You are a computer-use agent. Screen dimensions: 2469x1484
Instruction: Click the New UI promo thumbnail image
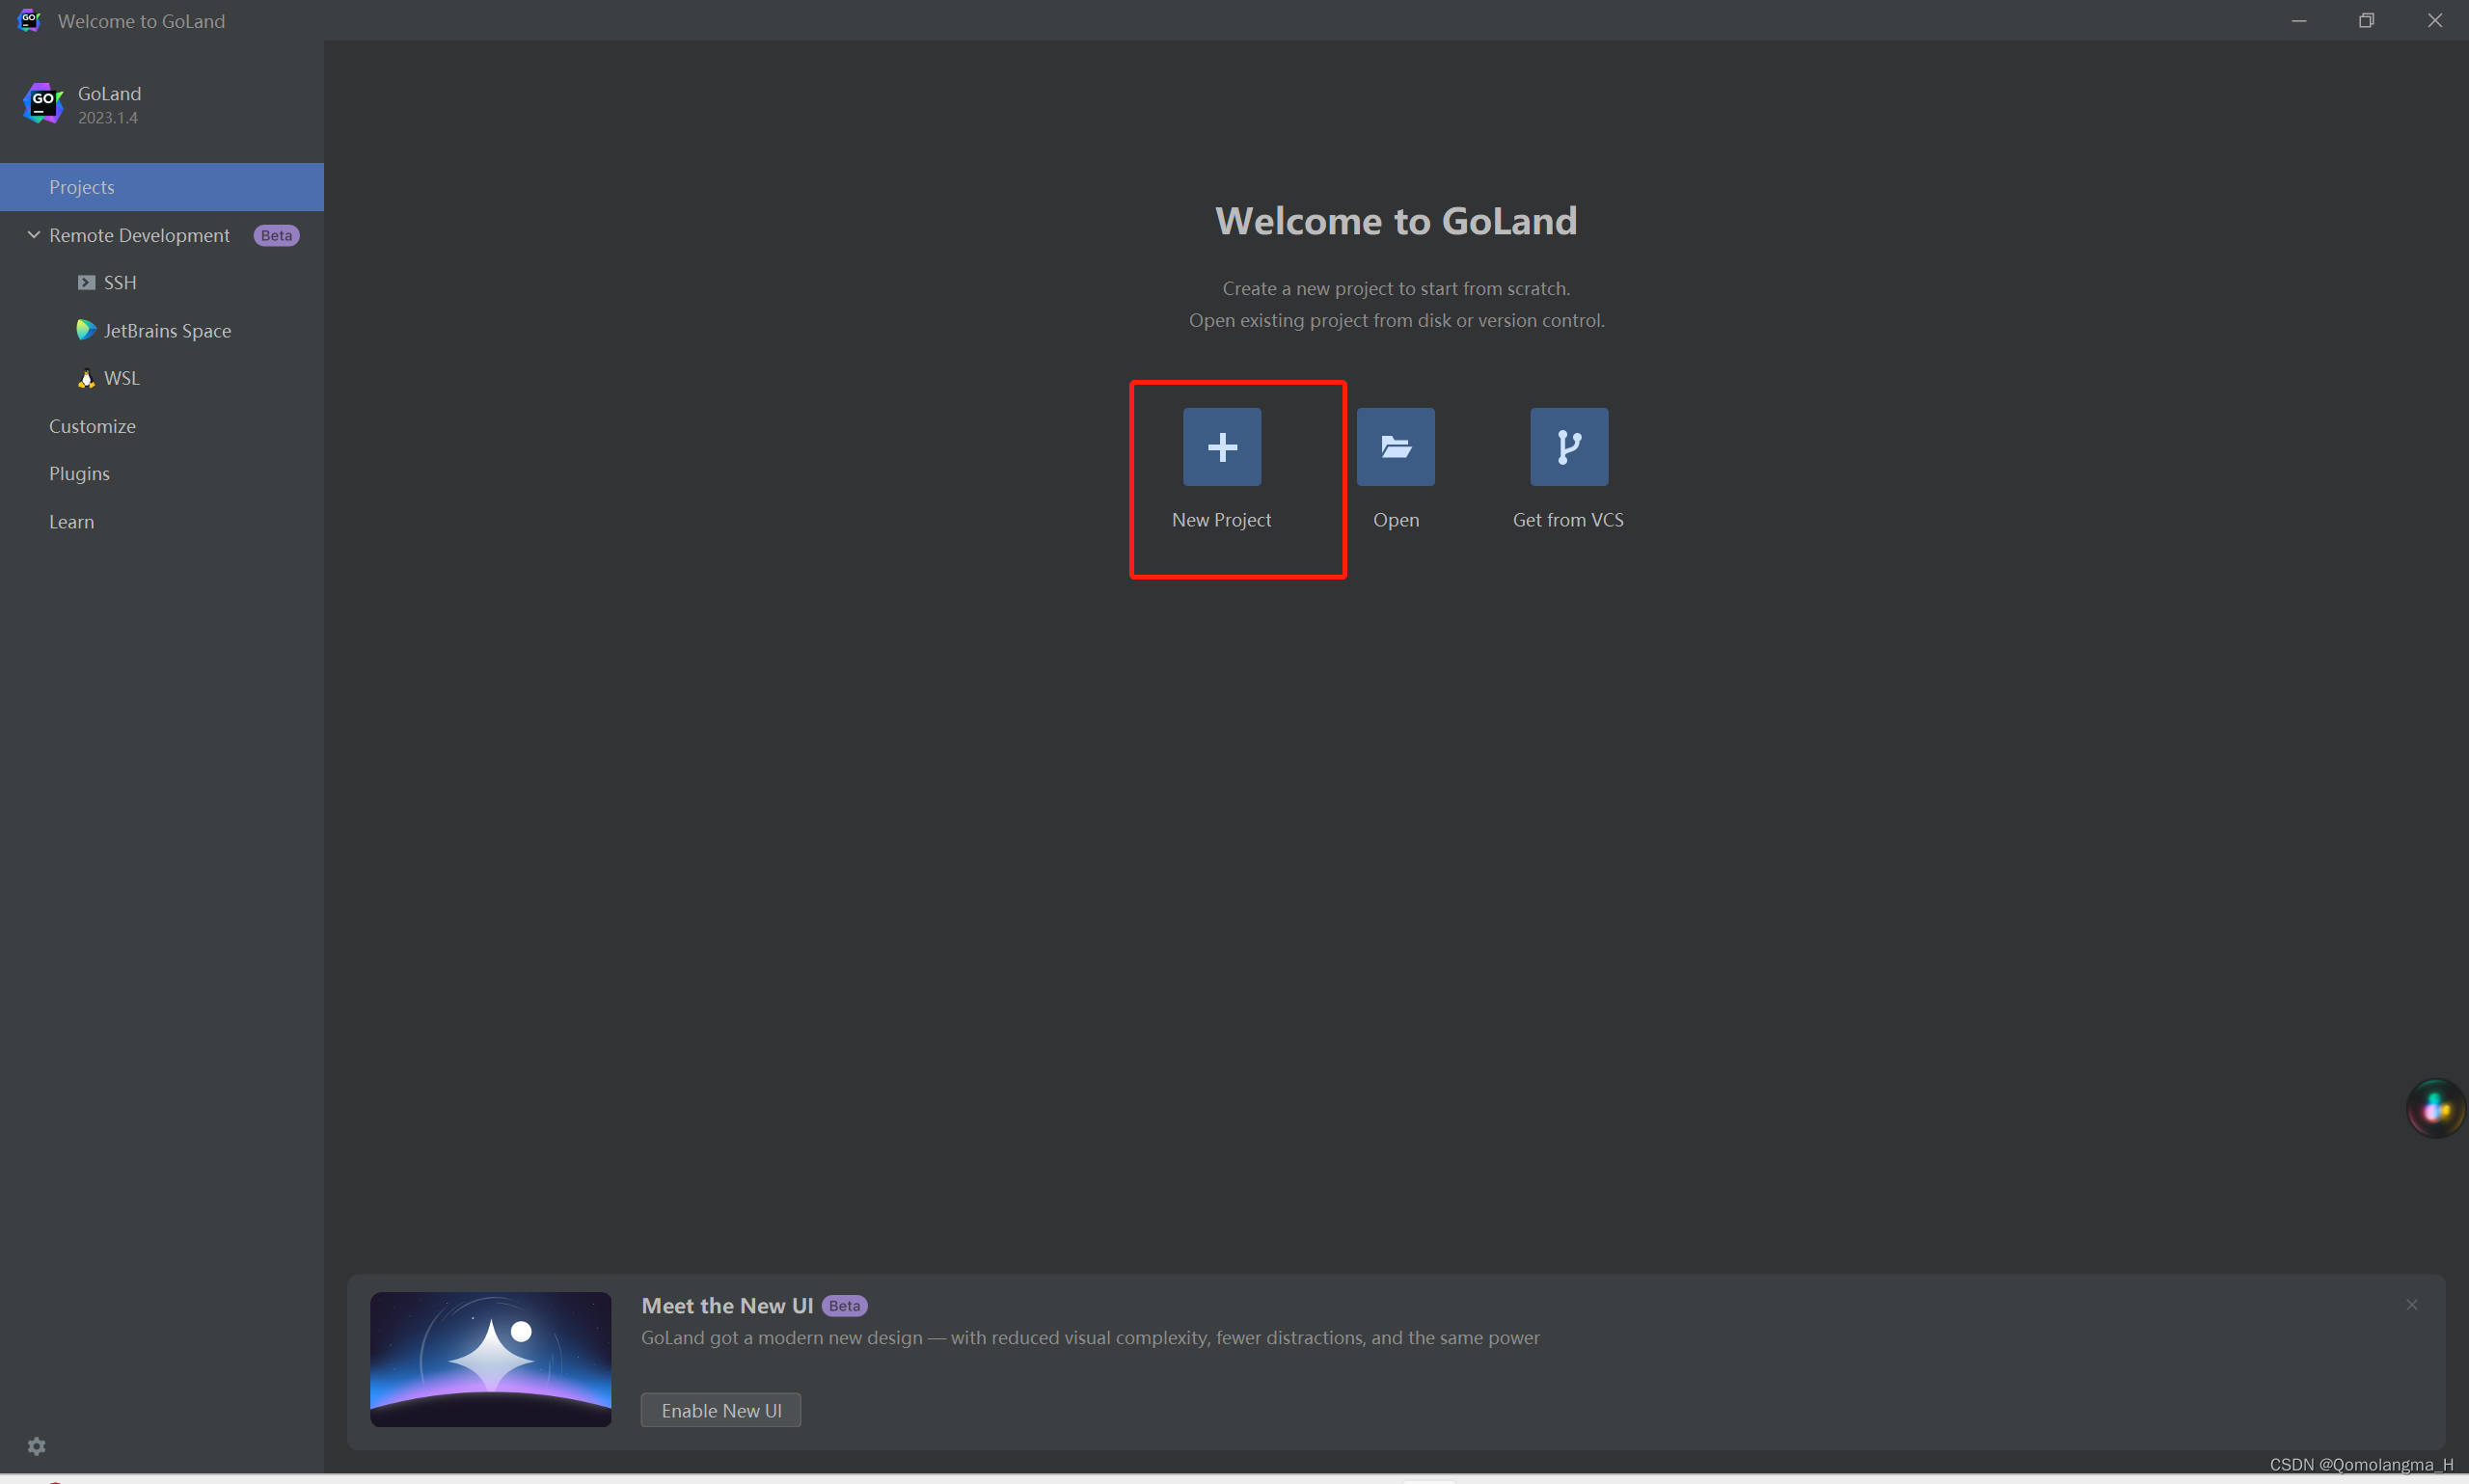tap(490, 1359)
